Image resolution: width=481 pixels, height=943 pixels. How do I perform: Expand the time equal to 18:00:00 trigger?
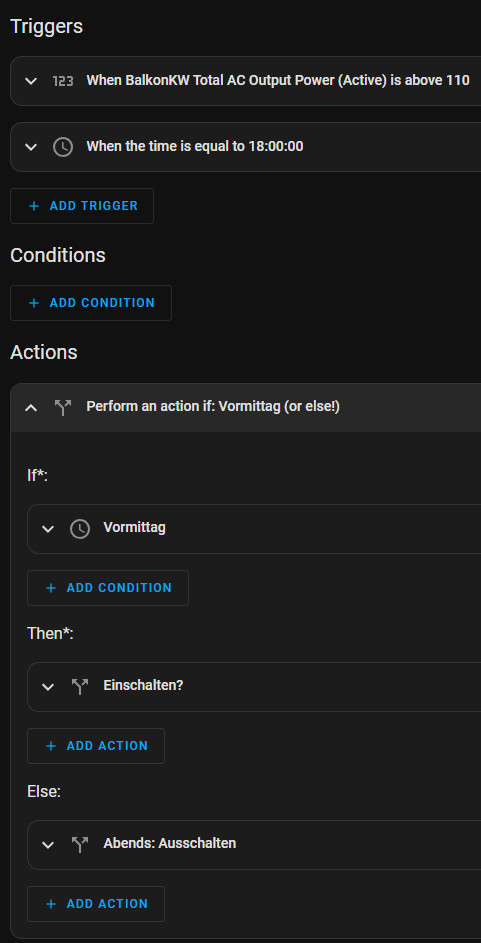31,147
